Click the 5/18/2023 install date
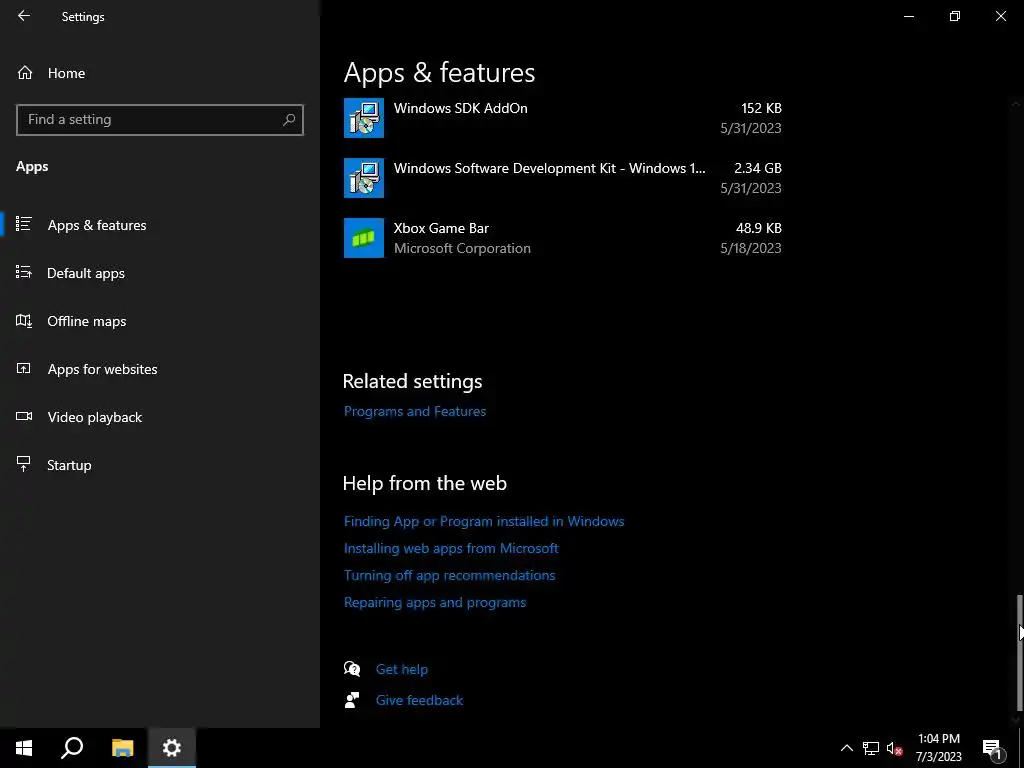 click(x=751, y=248)
